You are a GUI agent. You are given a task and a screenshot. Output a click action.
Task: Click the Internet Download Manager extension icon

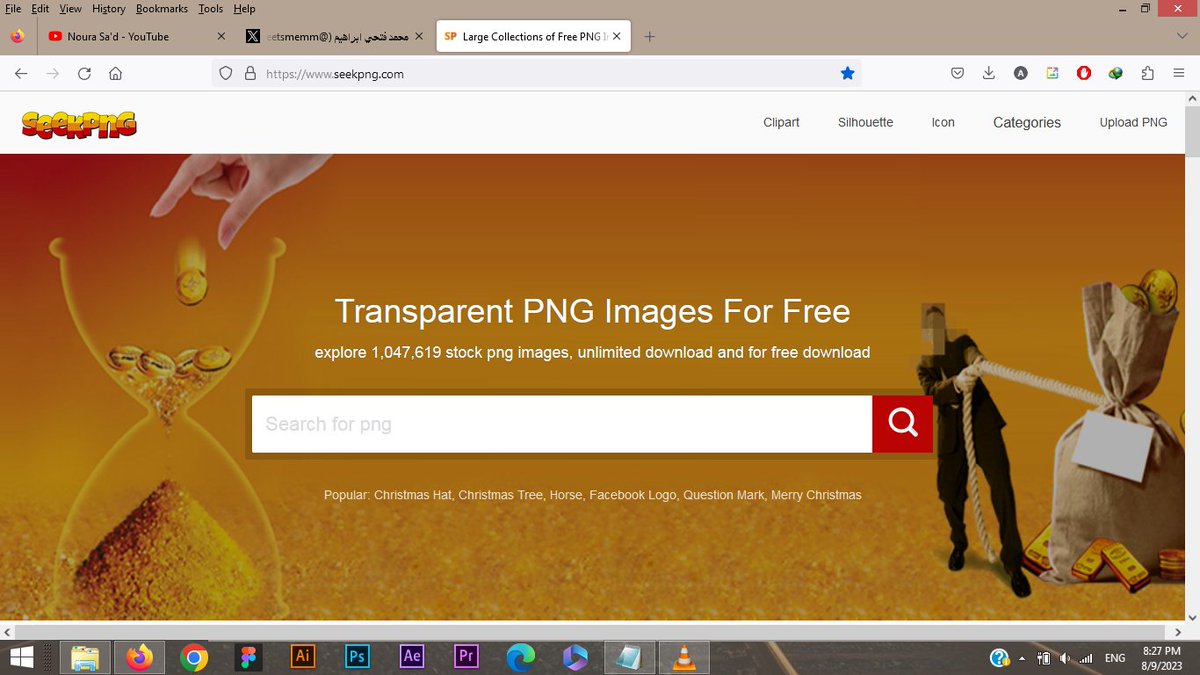click(x=1116, y=73)
